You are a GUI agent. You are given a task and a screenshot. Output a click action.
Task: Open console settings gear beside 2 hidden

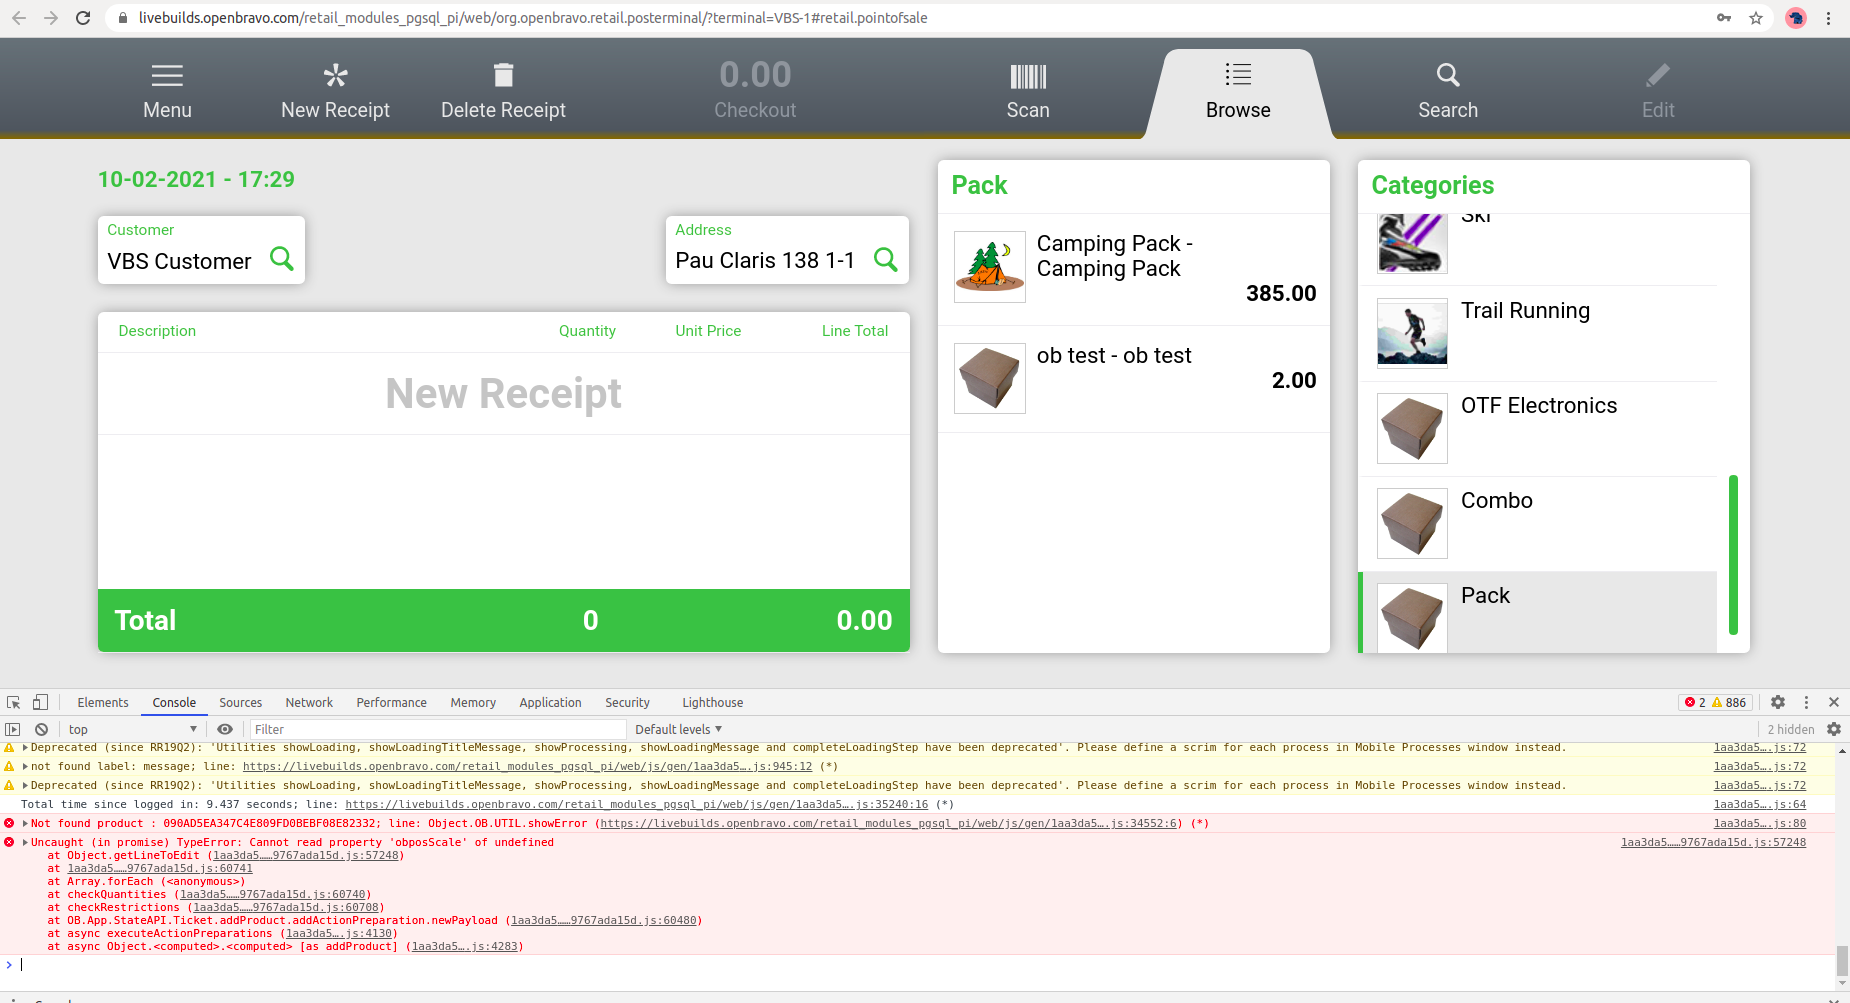[x=1834, y=729]
